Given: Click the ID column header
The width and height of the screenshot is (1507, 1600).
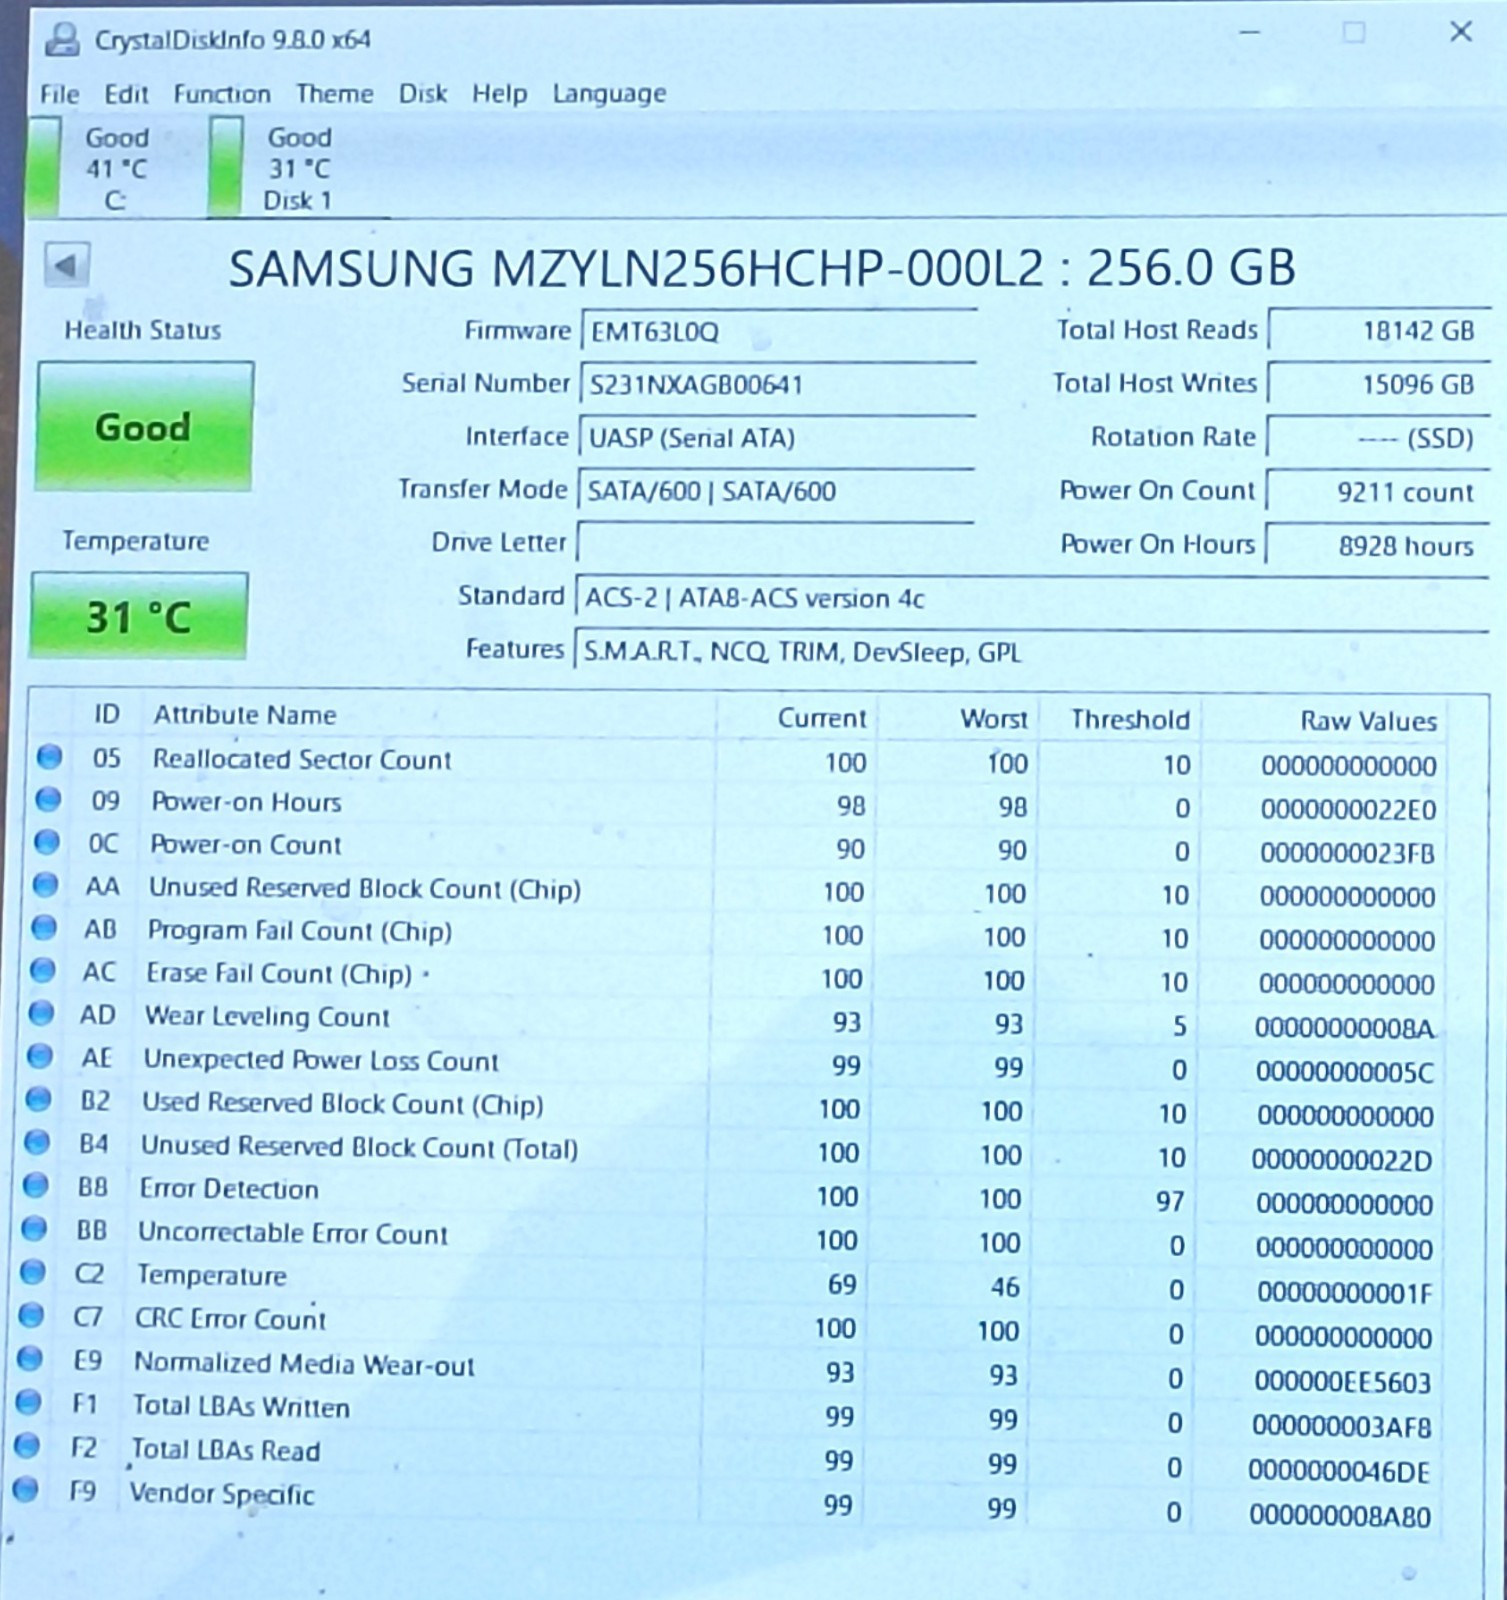Looking at the screenshot, I should coord(107,715).
